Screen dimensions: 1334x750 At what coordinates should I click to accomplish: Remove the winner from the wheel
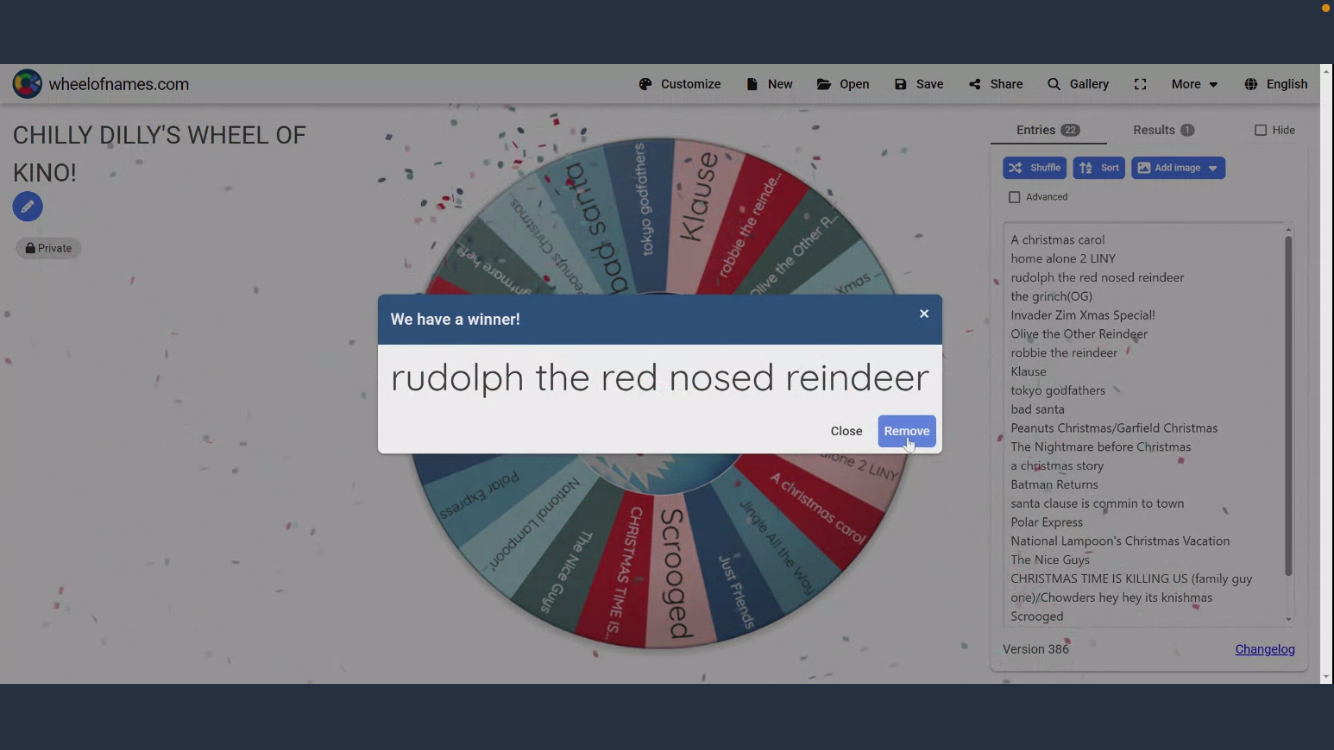point(907,431)
